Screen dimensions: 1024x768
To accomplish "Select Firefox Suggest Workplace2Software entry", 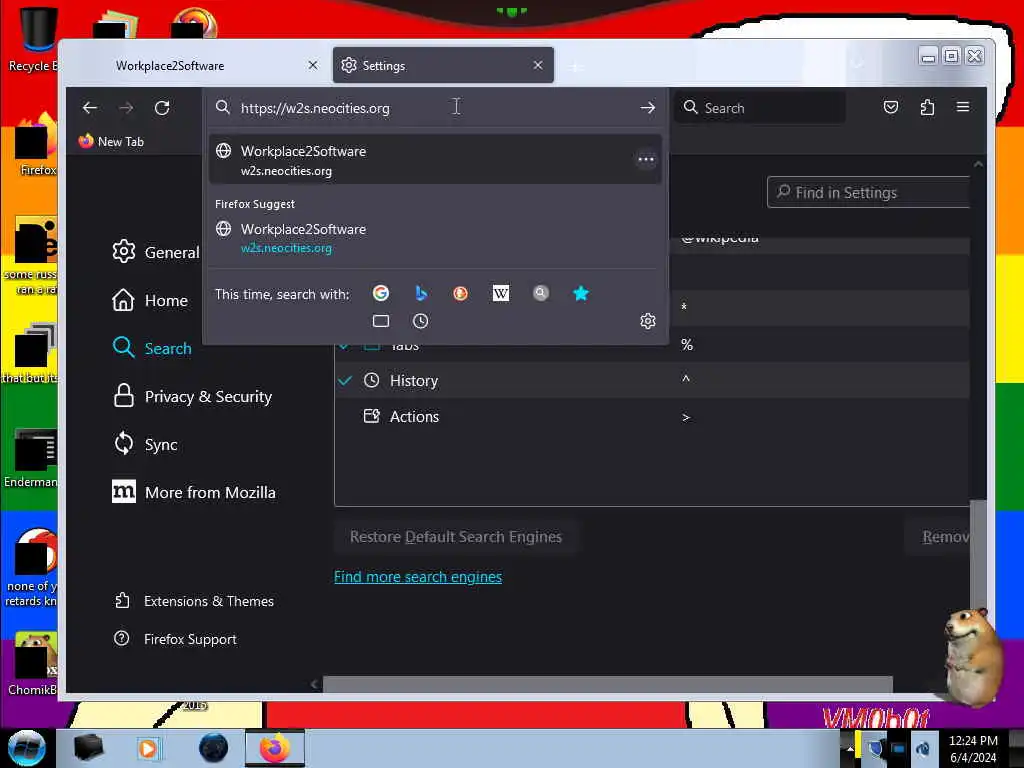I will [x=435, y=238].
